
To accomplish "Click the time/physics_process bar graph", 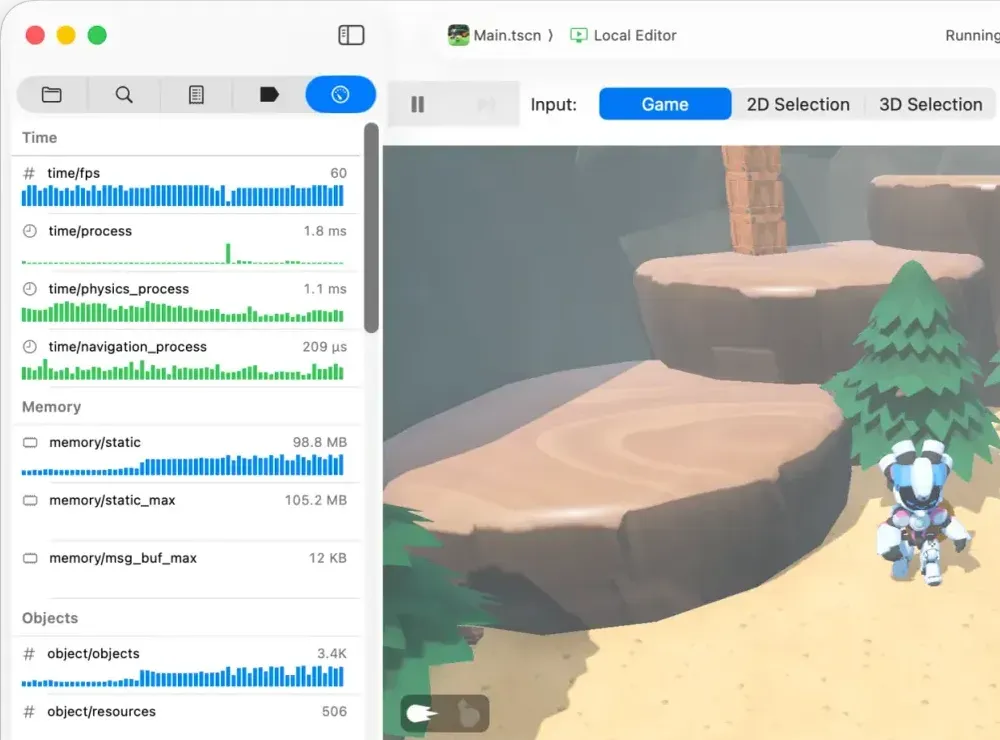I will [182, 312].
